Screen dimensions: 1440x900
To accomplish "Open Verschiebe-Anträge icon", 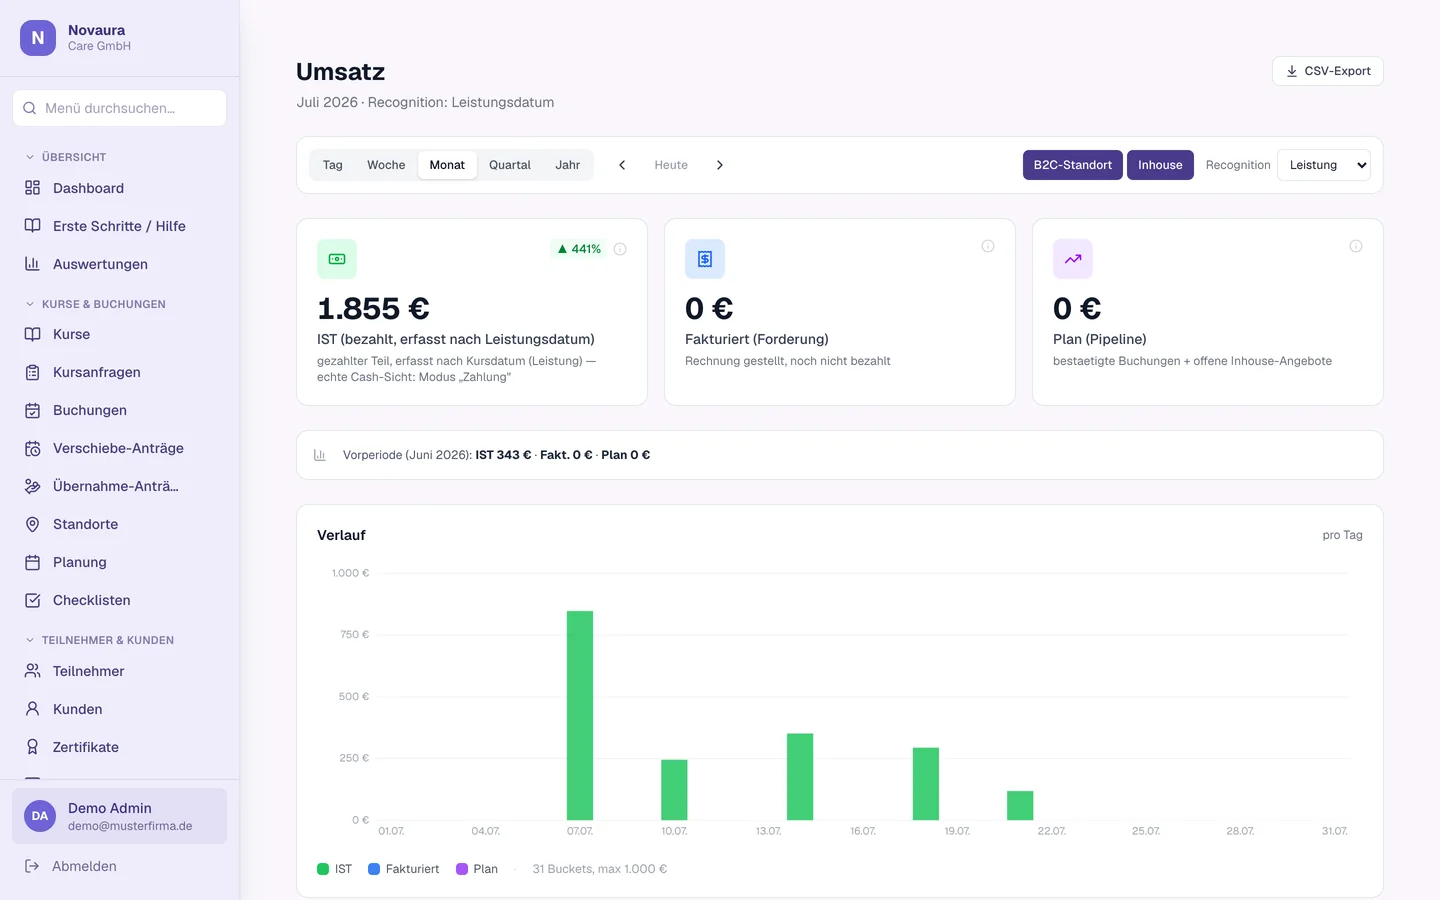I will [x=32, y=448].
